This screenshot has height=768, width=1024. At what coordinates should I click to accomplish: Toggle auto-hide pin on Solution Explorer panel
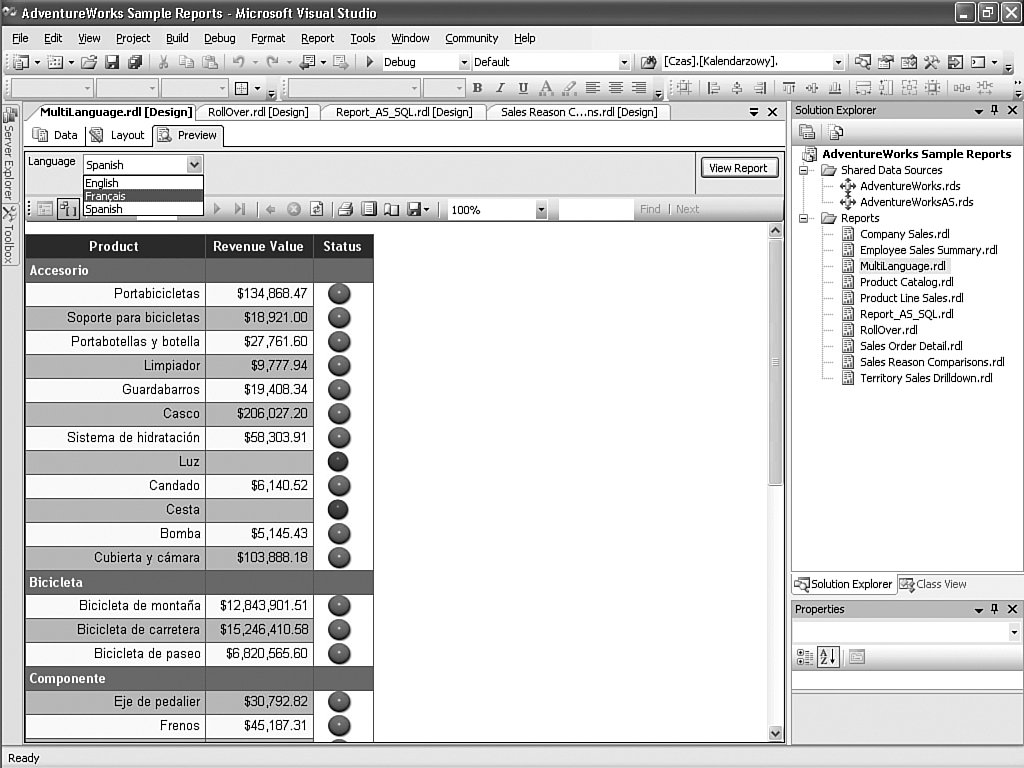(995, 110)
